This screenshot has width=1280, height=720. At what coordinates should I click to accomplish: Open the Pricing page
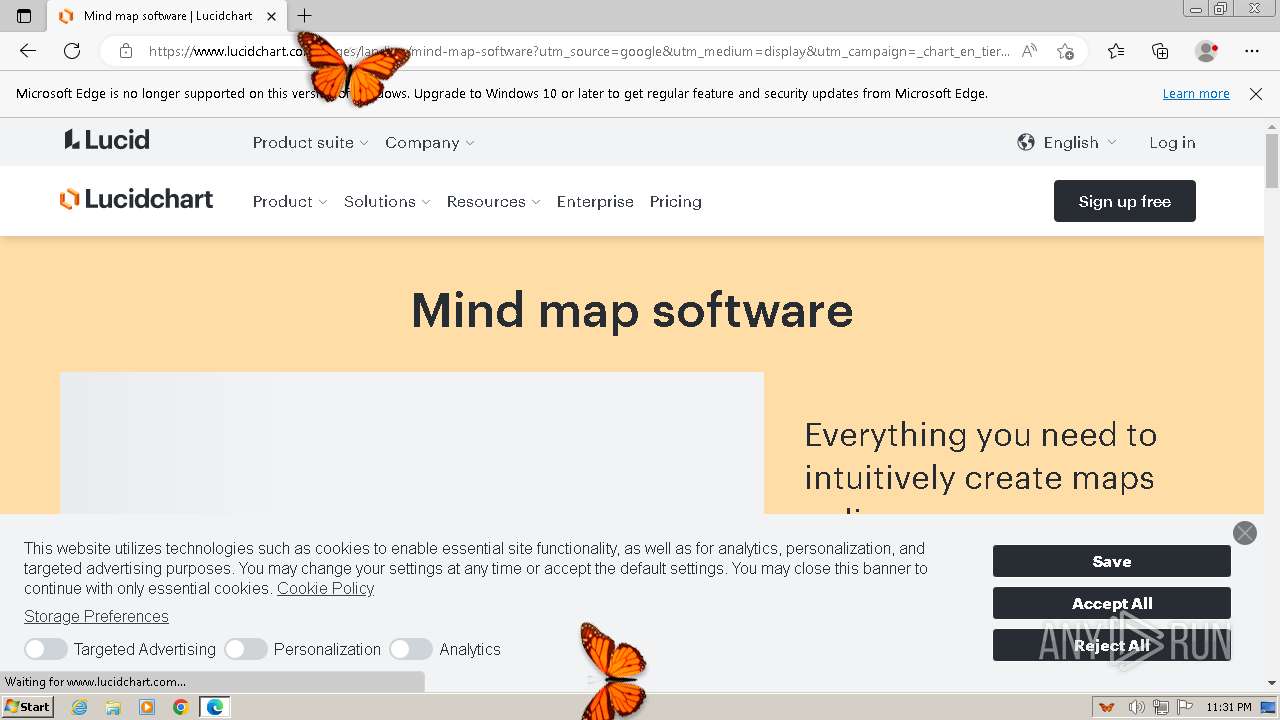[x=676, y=201]
